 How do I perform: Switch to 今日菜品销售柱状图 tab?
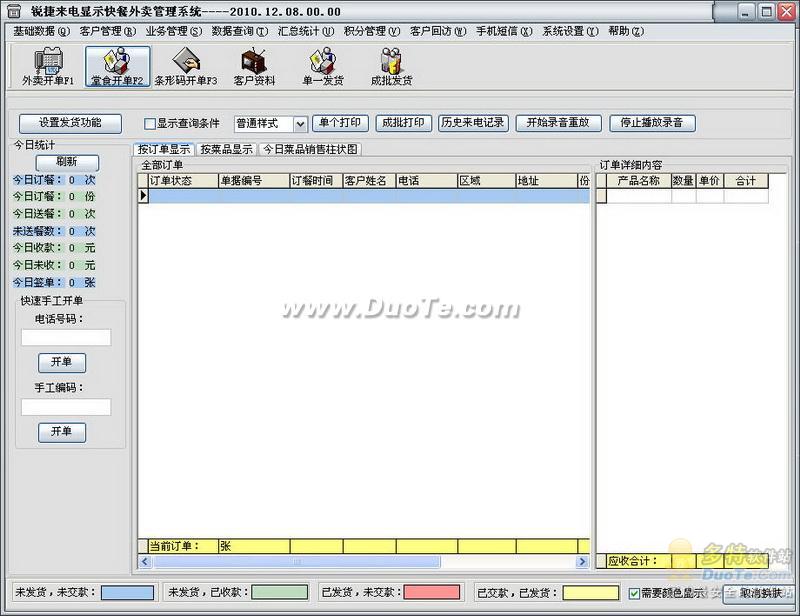310,149
